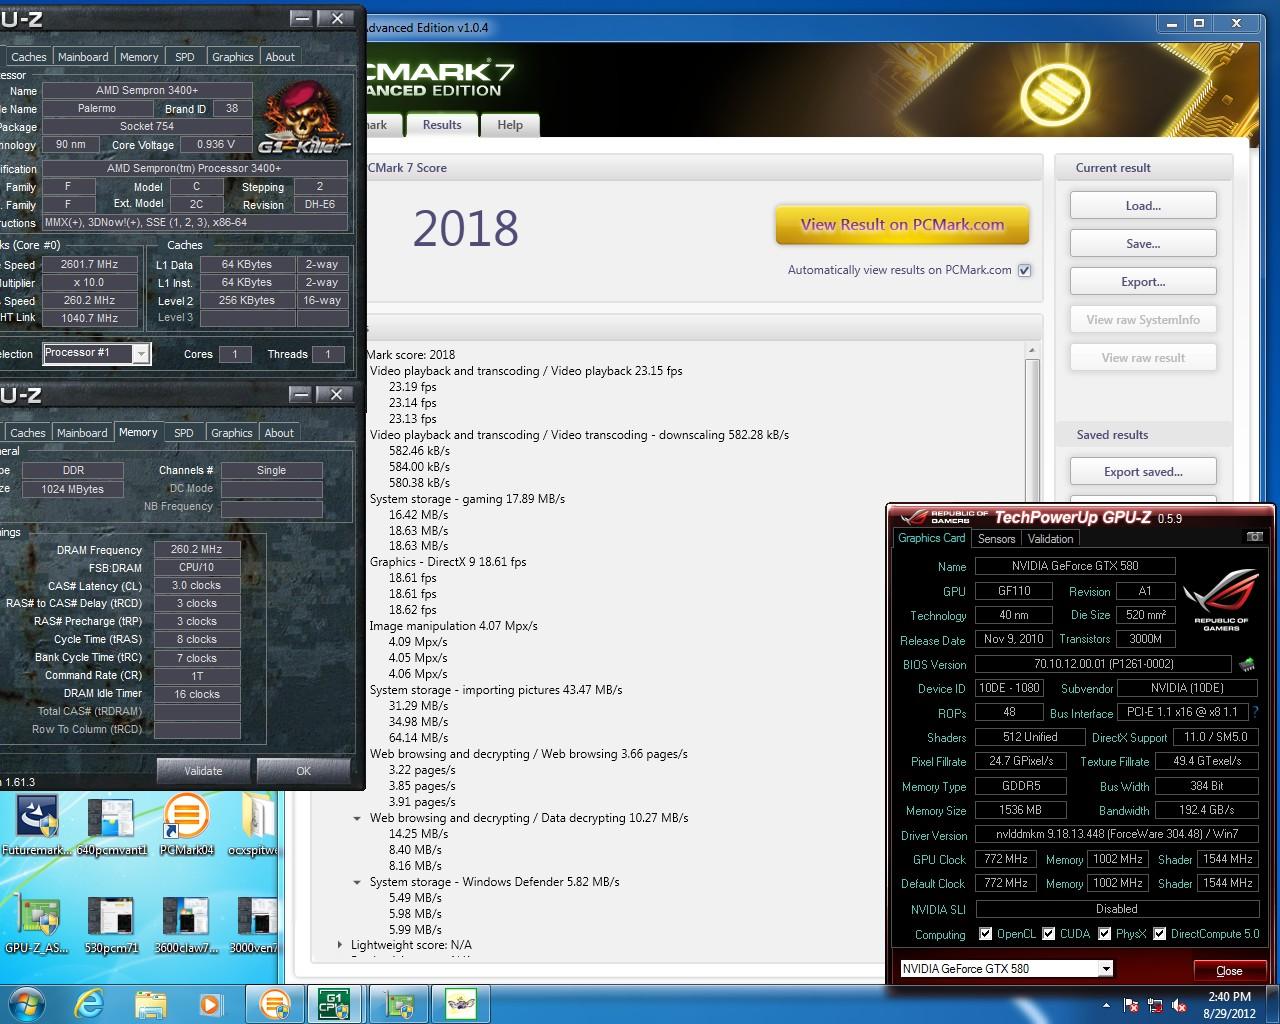Image resolution: width=1280 pixels, height=1024 pixels.
Task: Switch to G1 CPU-Z taskbar button
Action: point(334,1003)
